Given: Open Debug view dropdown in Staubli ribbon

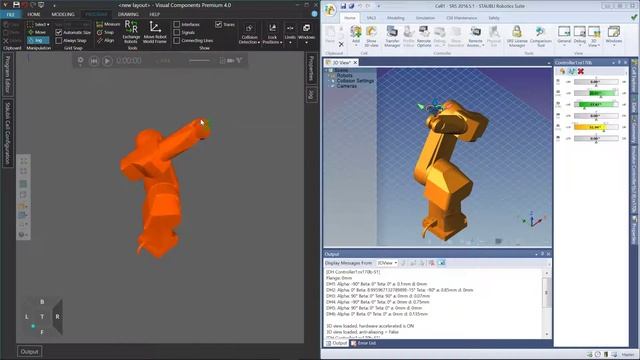Looking at the screenshot, I should click(x=580, y=36).
